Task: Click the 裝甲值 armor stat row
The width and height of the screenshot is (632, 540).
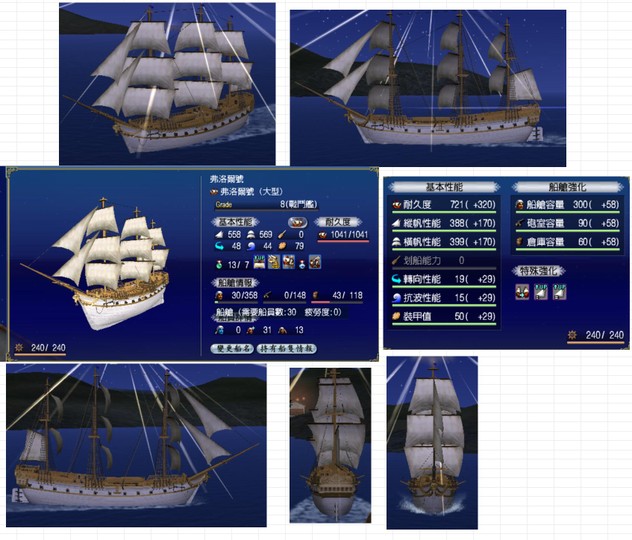Action: [444, 317]
